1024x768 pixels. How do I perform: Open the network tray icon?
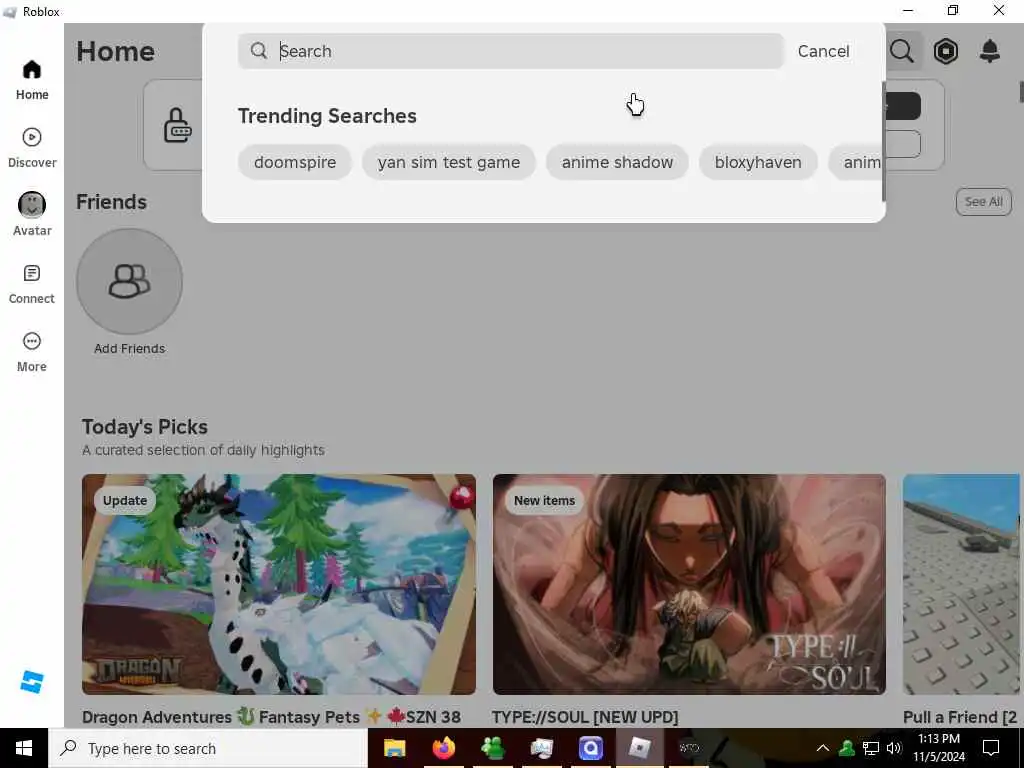point(871,748)
